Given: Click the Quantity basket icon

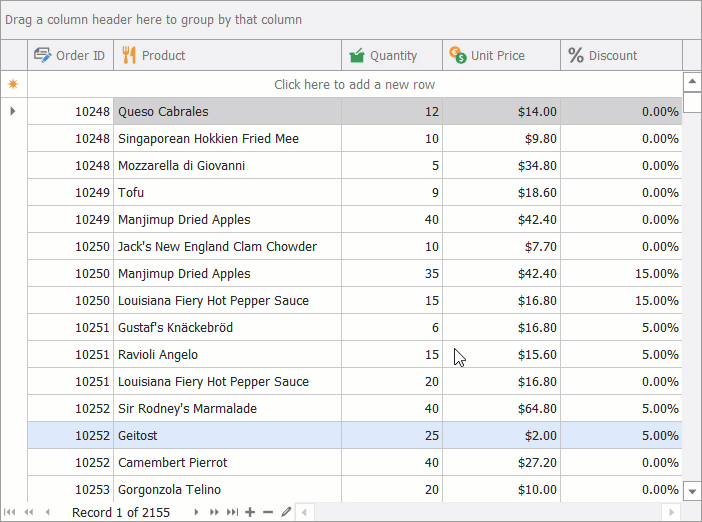Looking at the screenshot, I should click(357, 55).
